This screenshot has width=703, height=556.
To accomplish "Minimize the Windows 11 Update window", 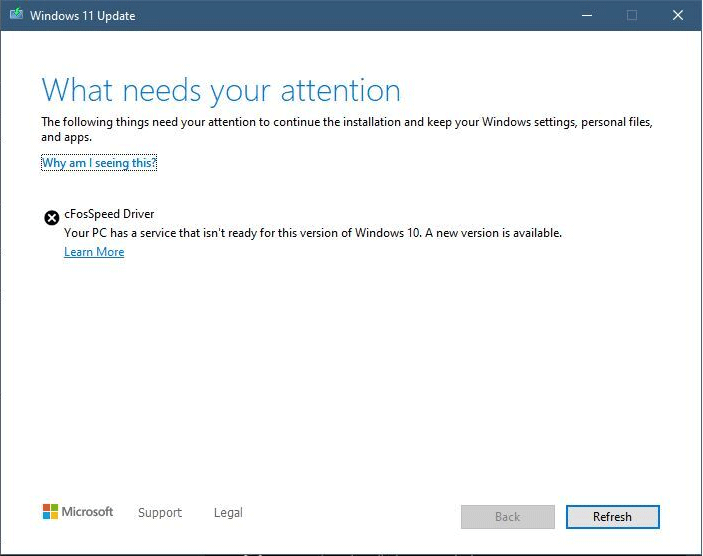I will click(587, 15).
